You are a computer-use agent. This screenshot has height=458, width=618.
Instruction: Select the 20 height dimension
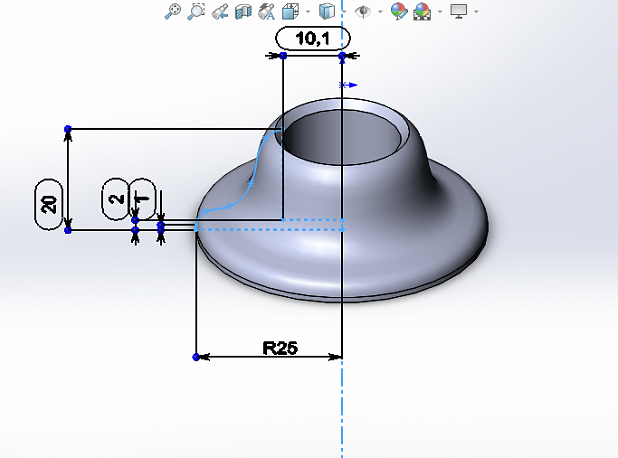tap(49, 204)
